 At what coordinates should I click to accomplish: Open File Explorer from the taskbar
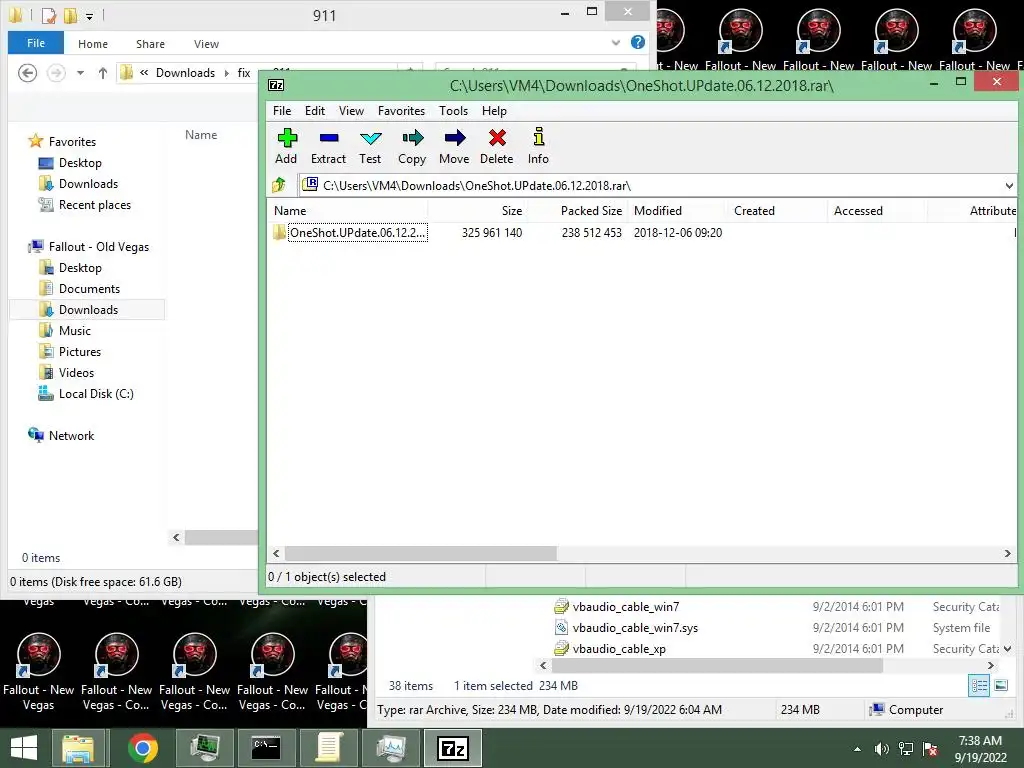point(78,748)
